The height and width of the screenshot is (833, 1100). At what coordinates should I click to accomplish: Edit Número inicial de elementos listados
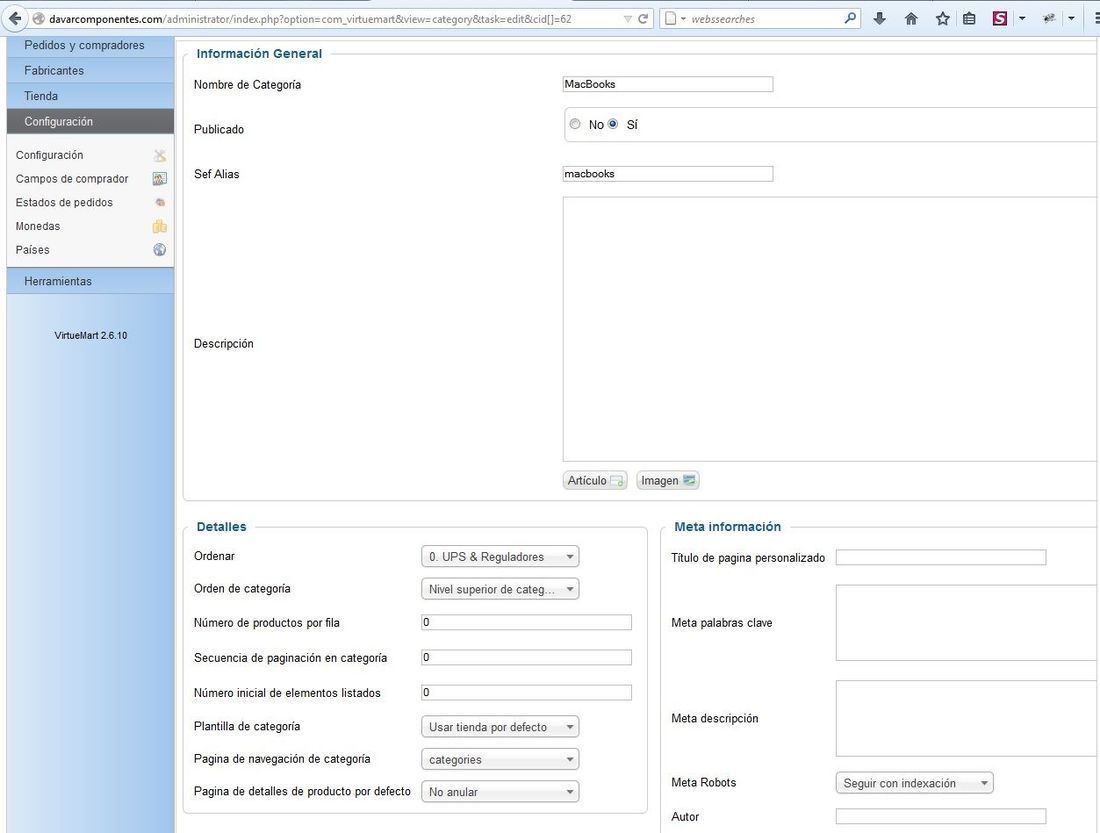pos(526,693)
